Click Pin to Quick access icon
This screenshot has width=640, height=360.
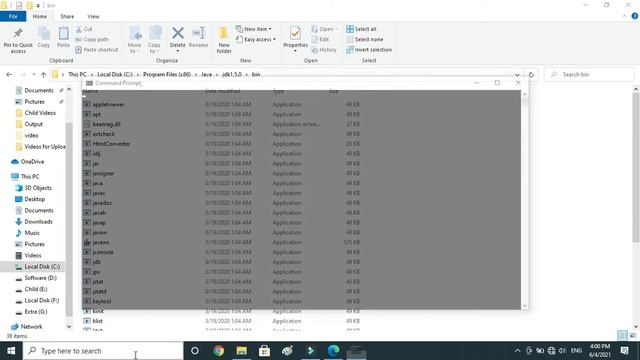click(18, 40)
